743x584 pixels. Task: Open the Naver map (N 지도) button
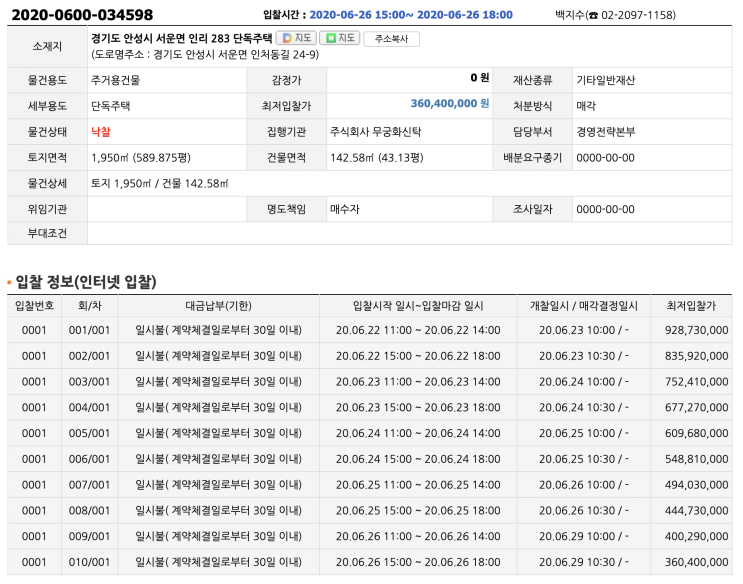(x=340, y=38)
